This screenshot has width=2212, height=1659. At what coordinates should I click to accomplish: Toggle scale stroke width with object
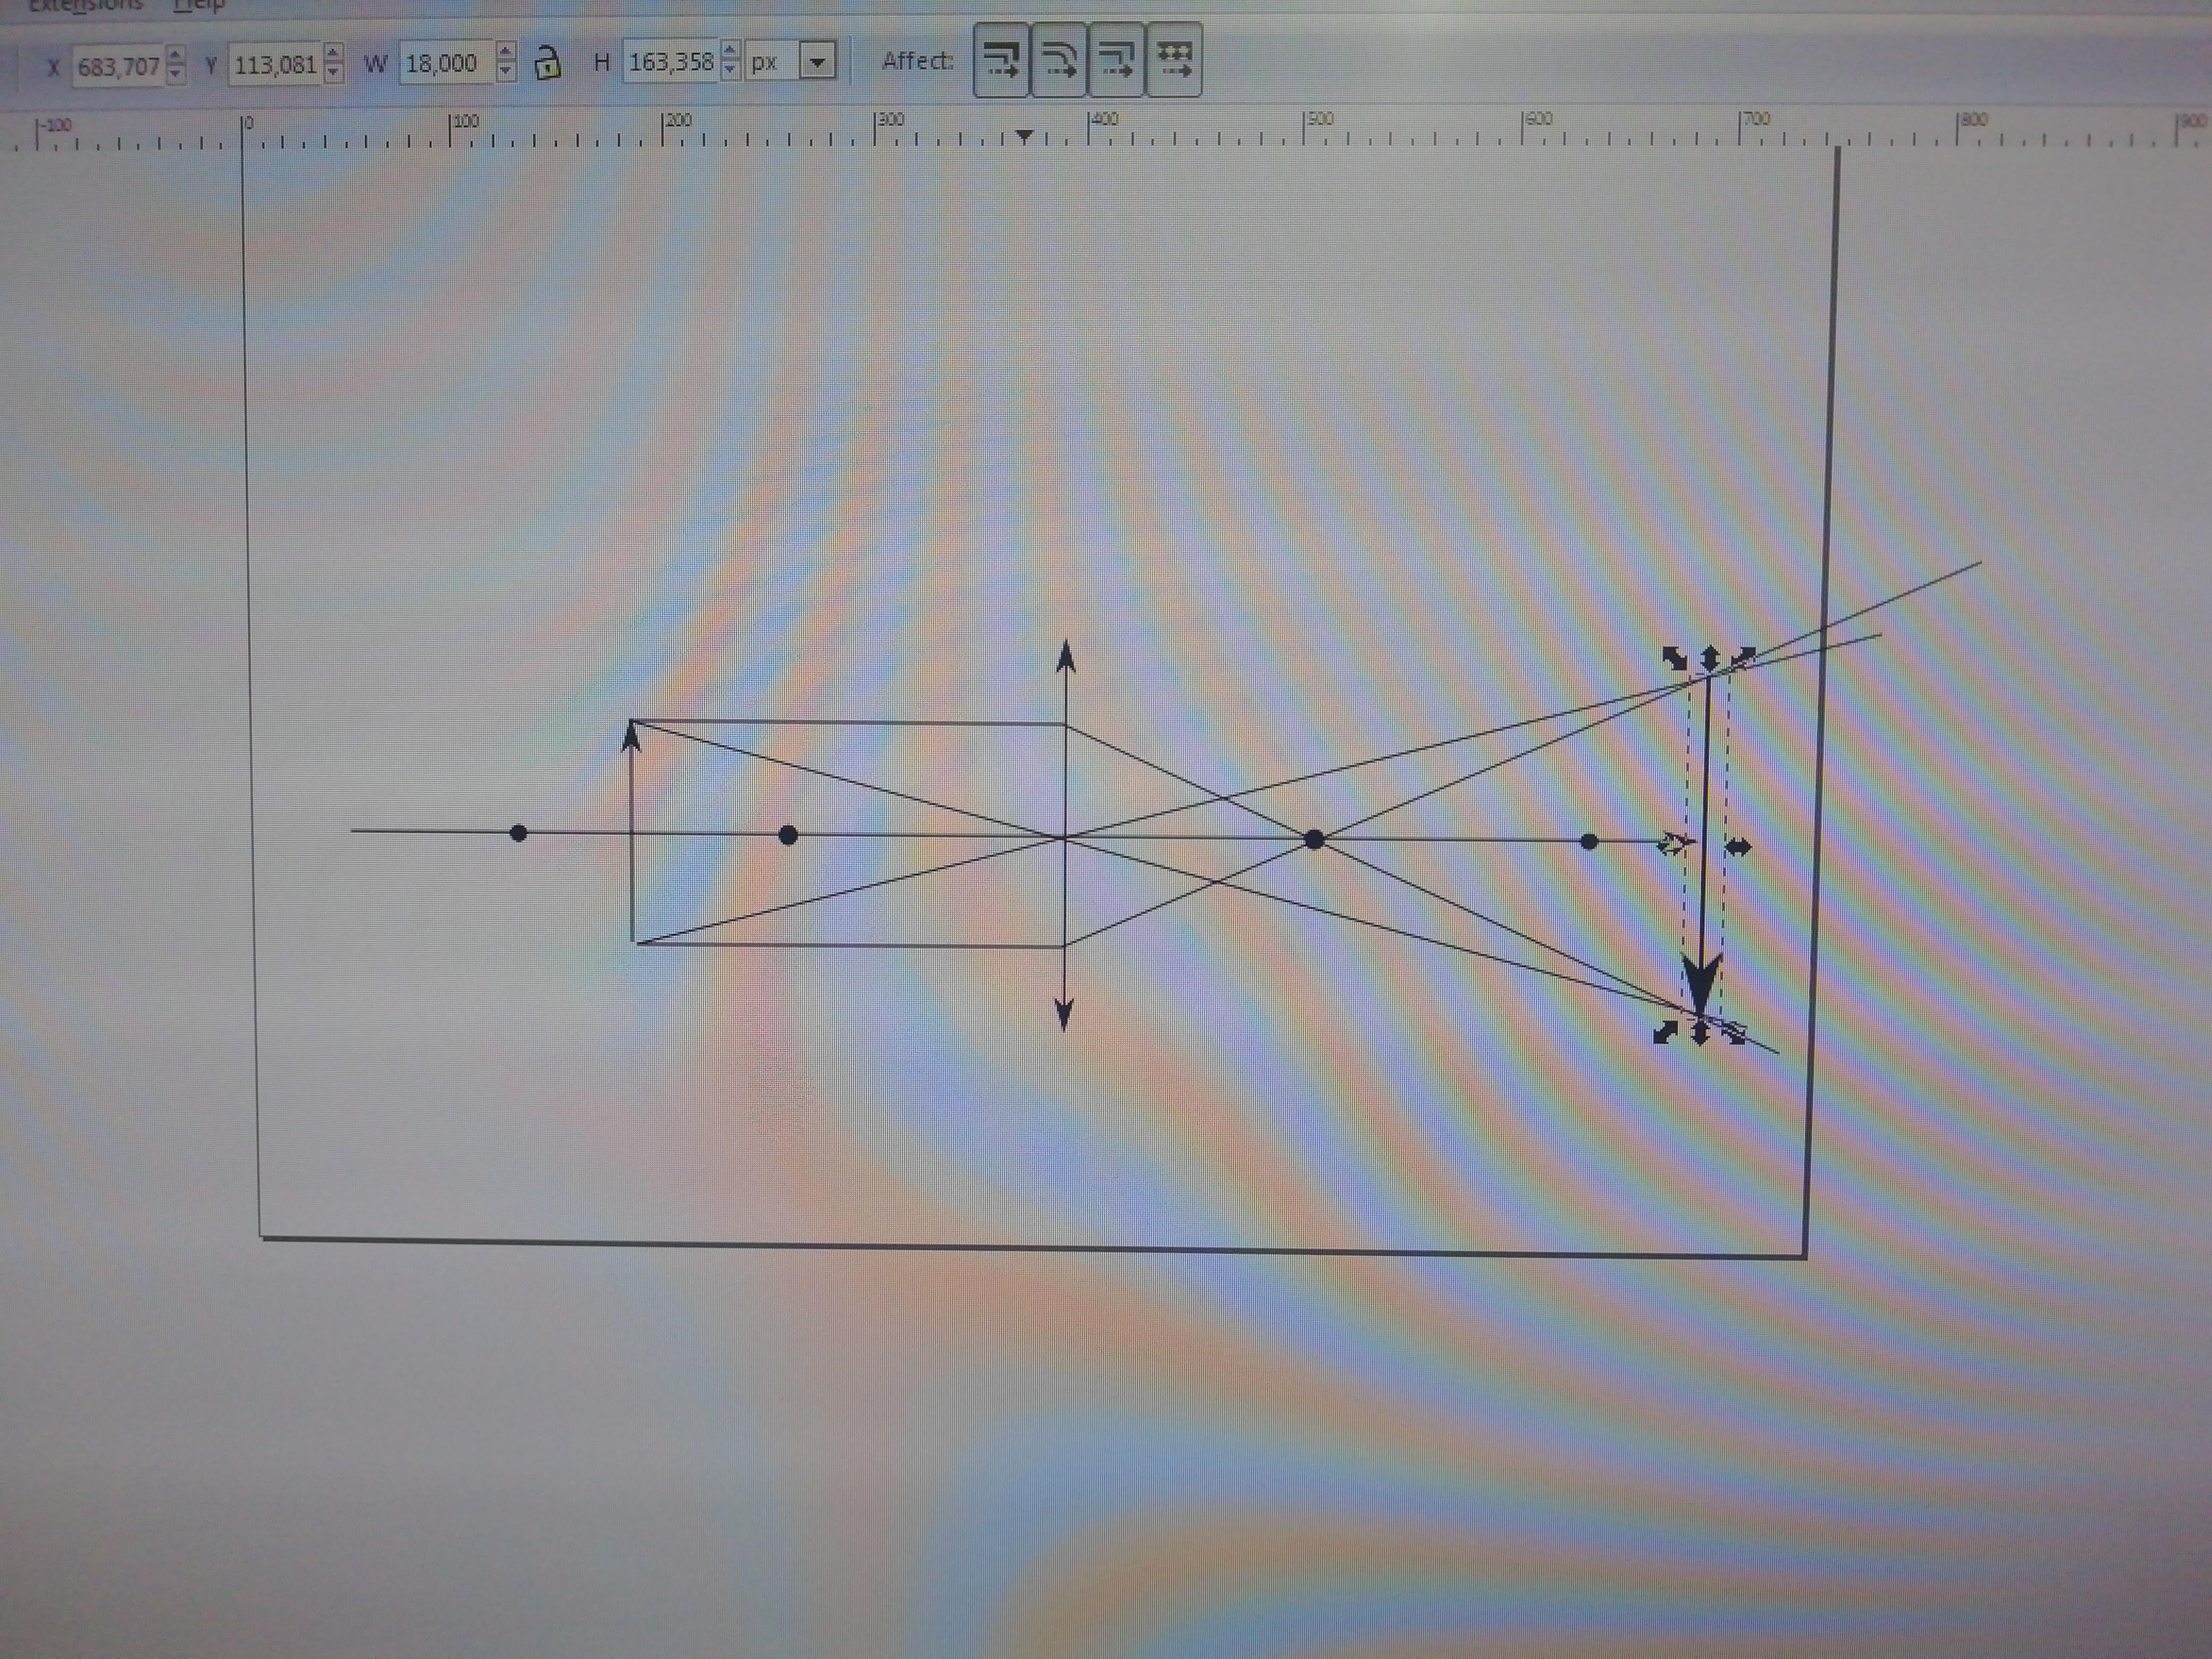click(1001, 61)
